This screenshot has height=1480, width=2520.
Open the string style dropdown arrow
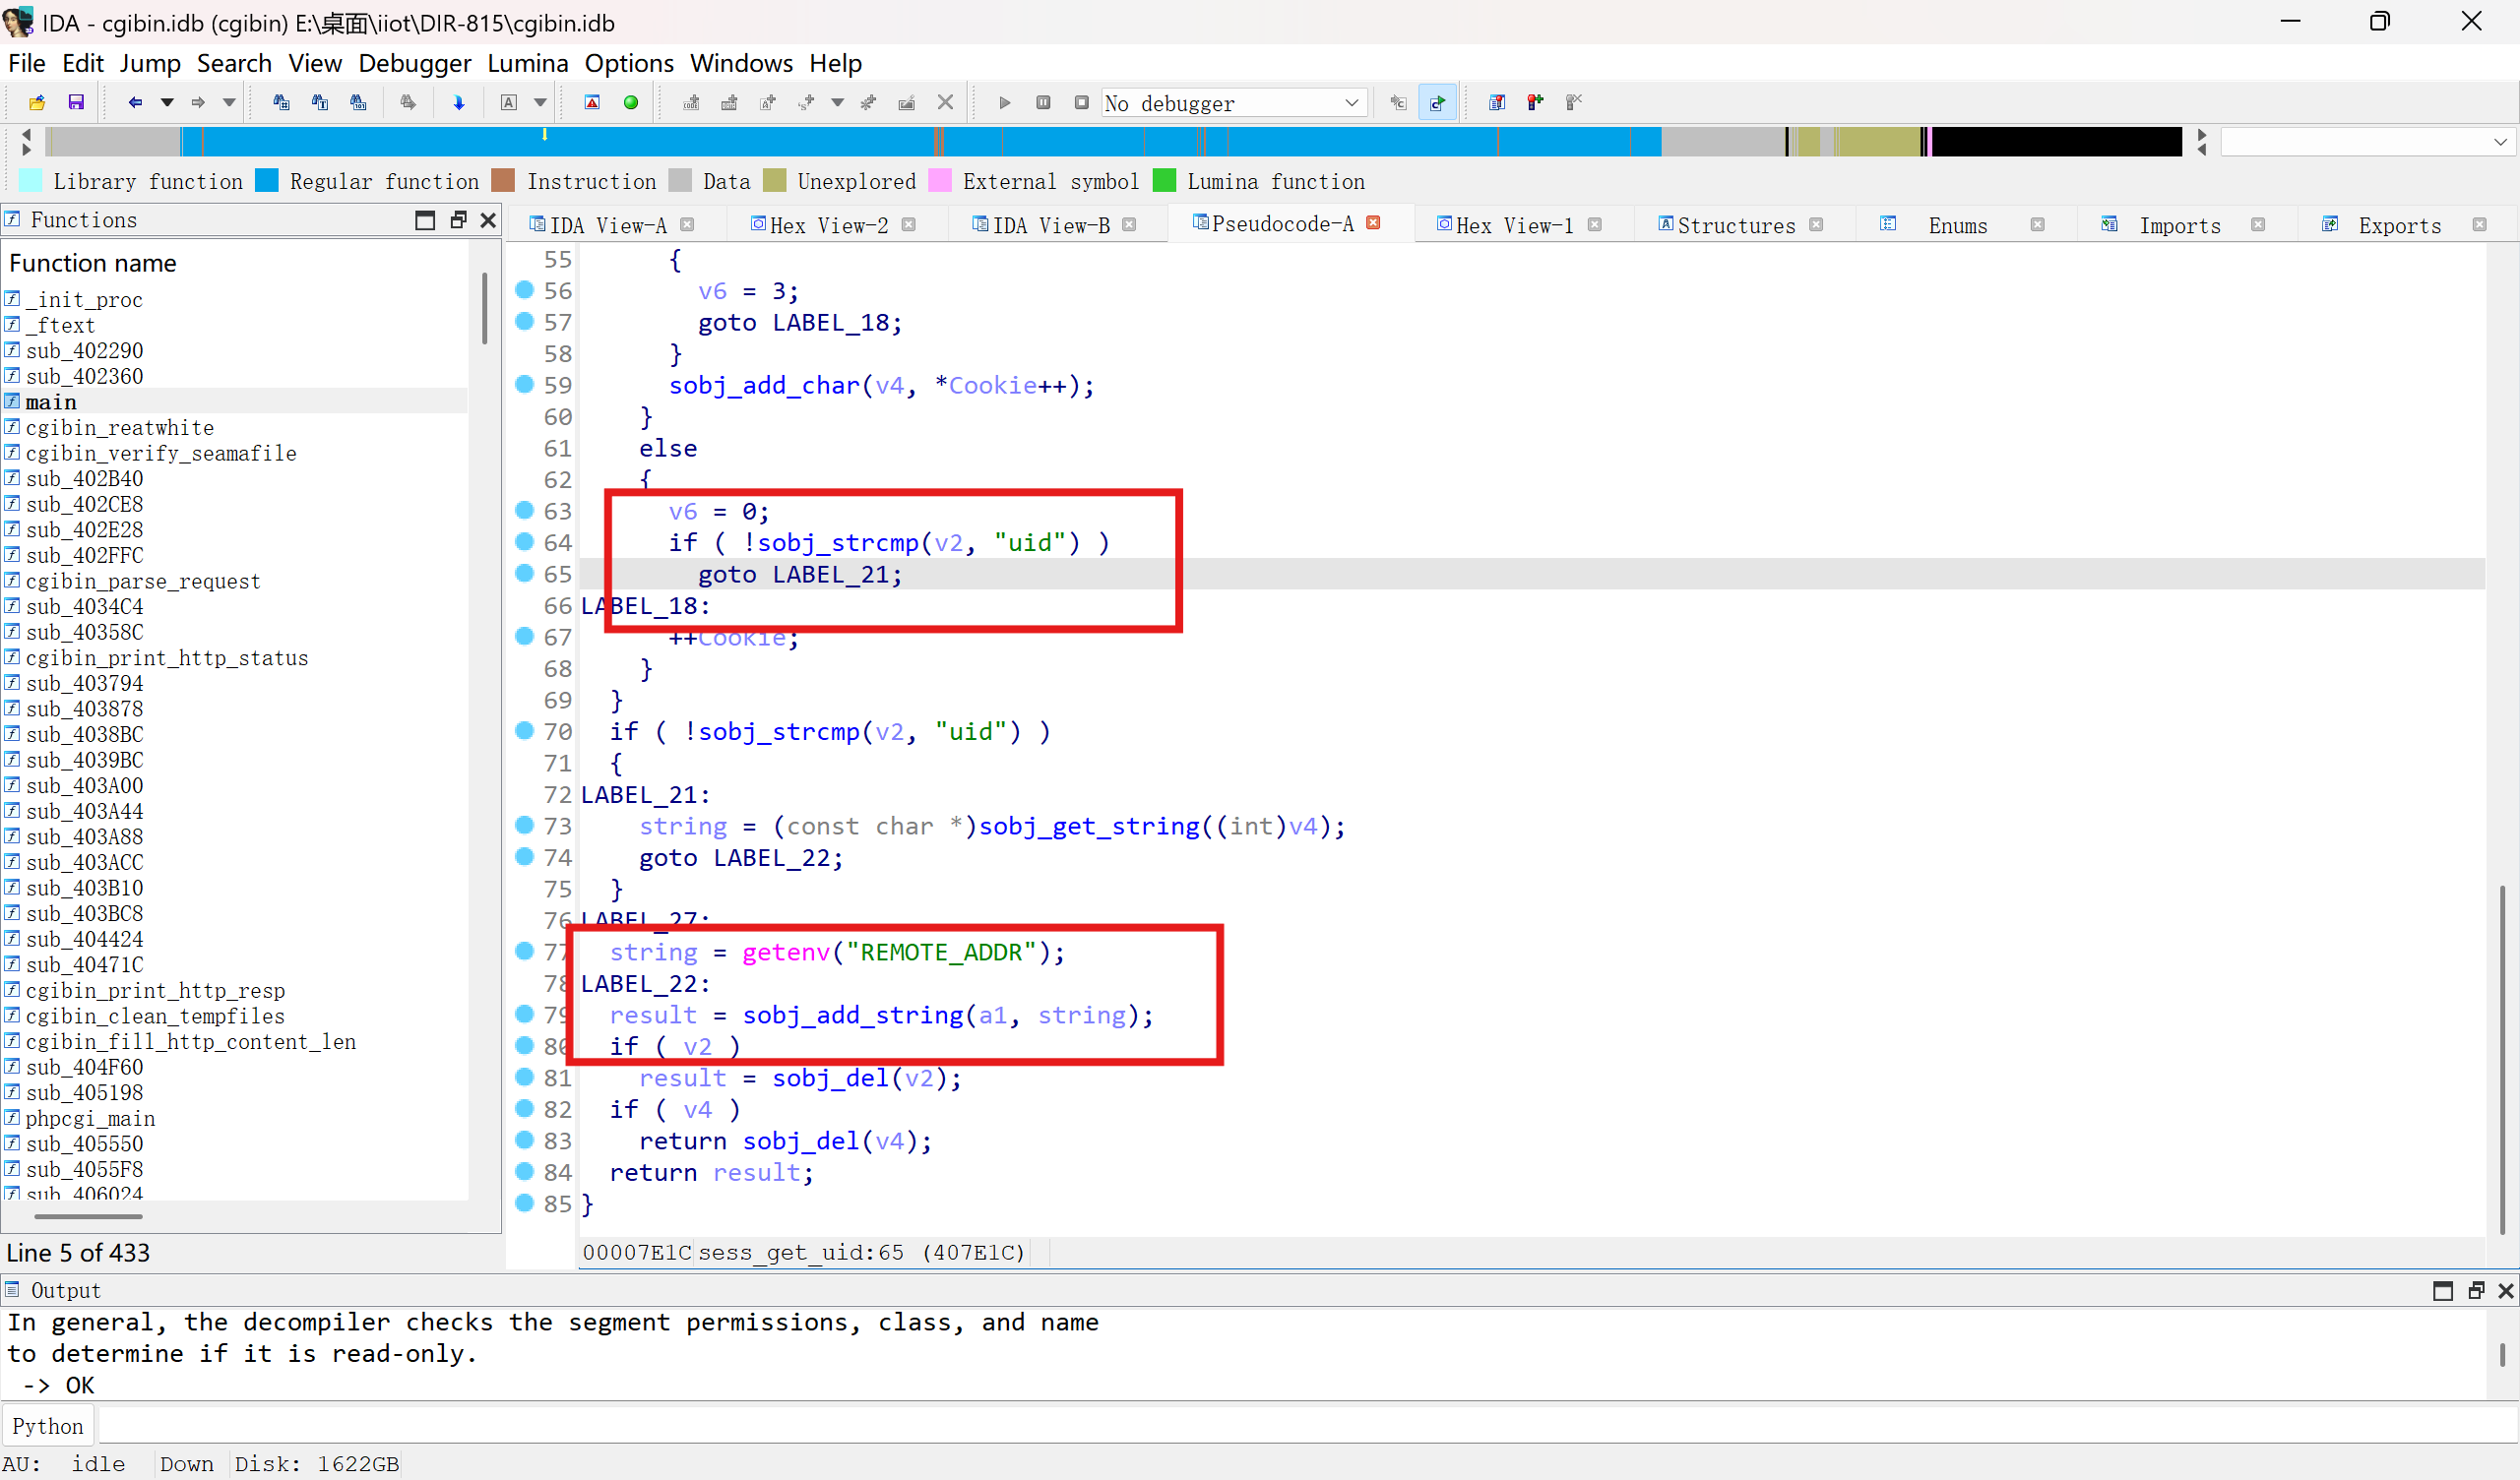838,102
